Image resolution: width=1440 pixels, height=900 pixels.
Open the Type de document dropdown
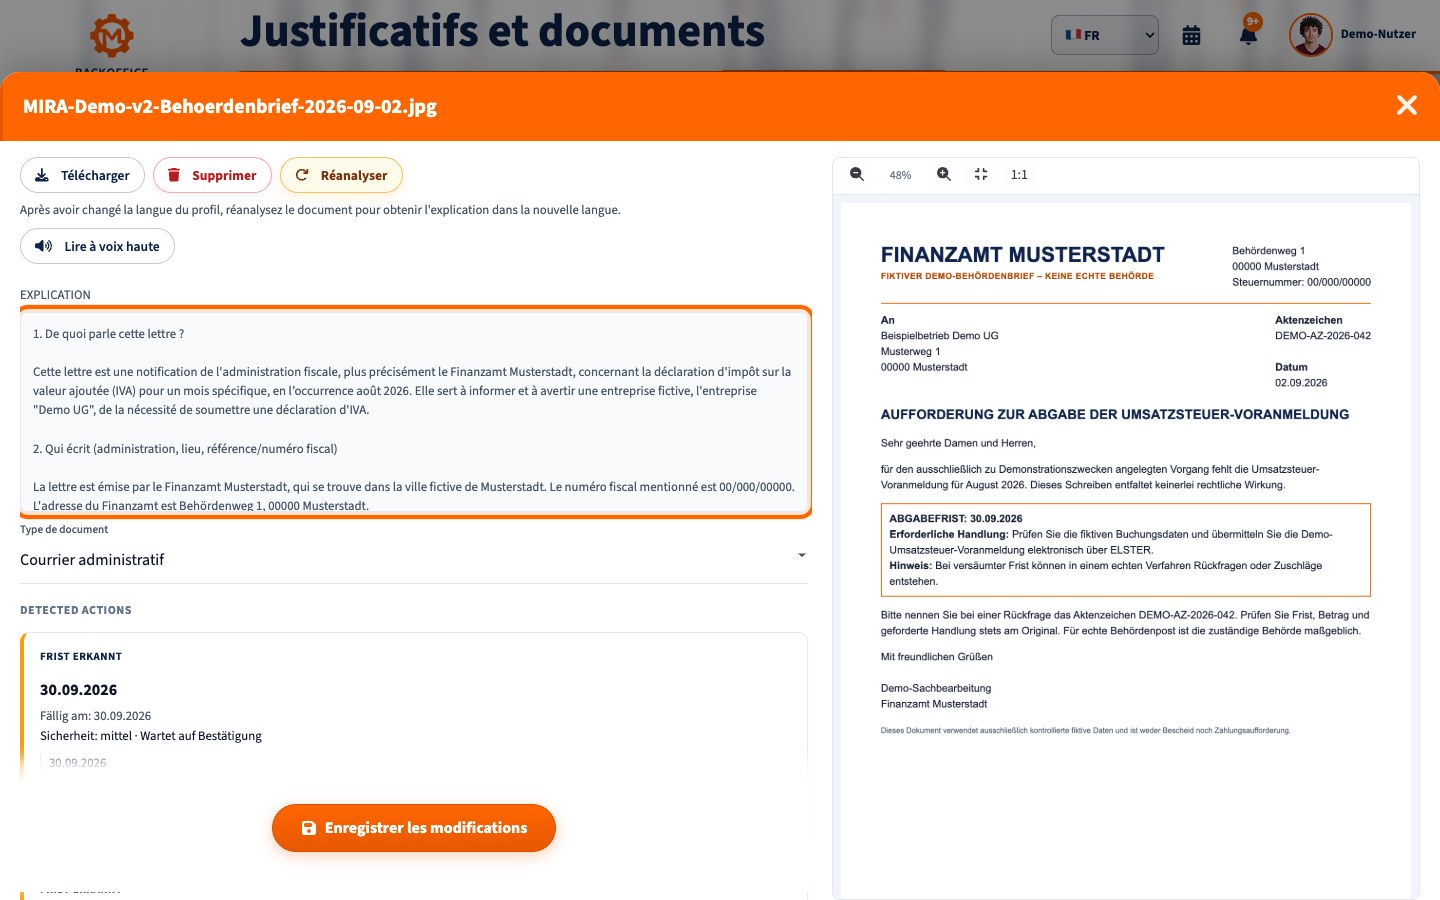413,559
